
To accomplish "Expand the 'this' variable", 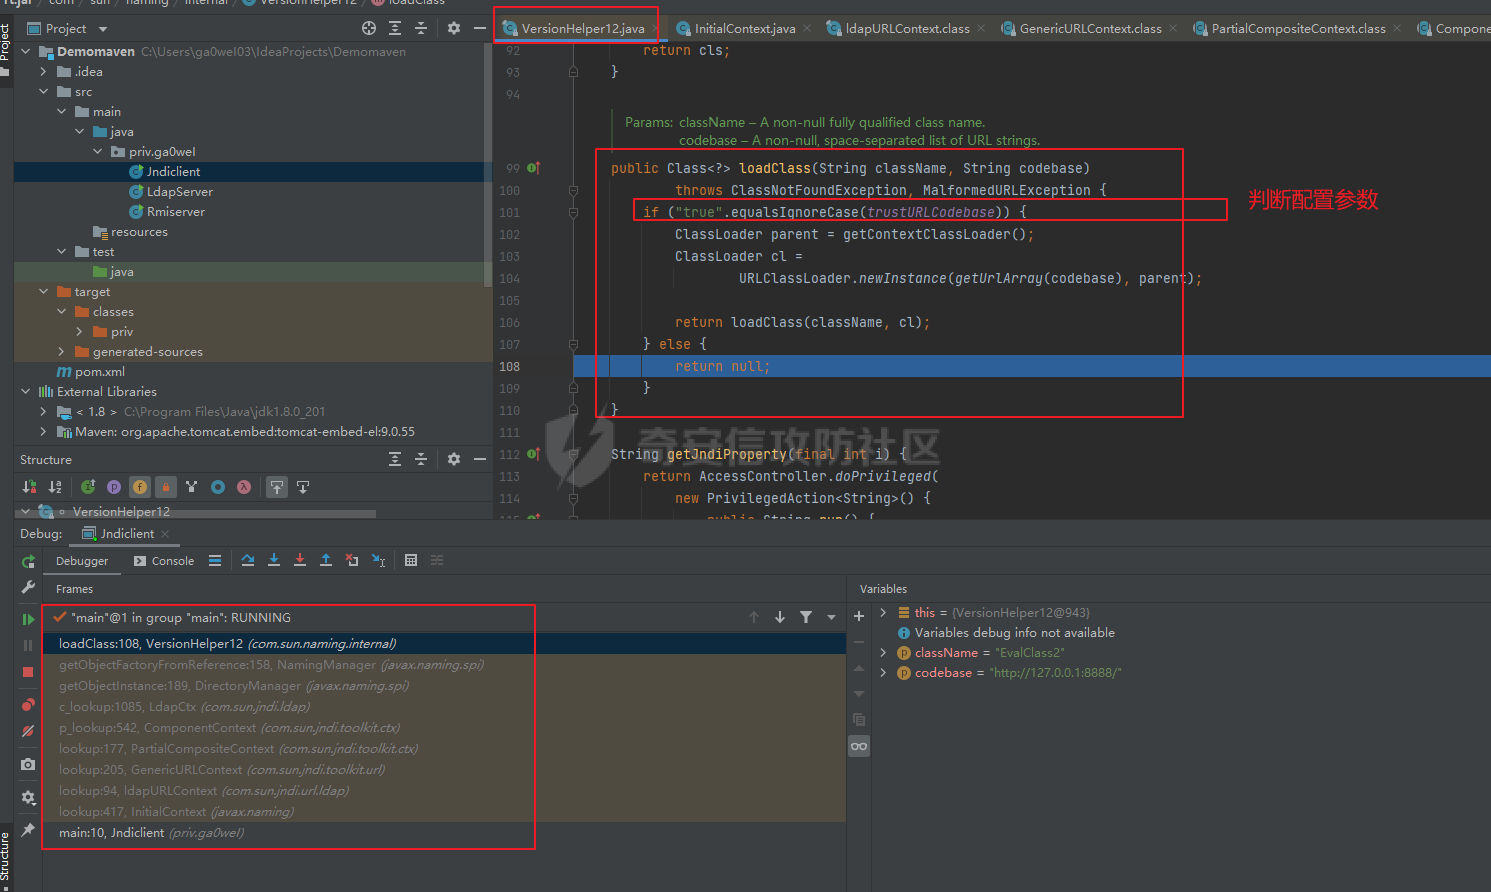I will pos(883,612).
